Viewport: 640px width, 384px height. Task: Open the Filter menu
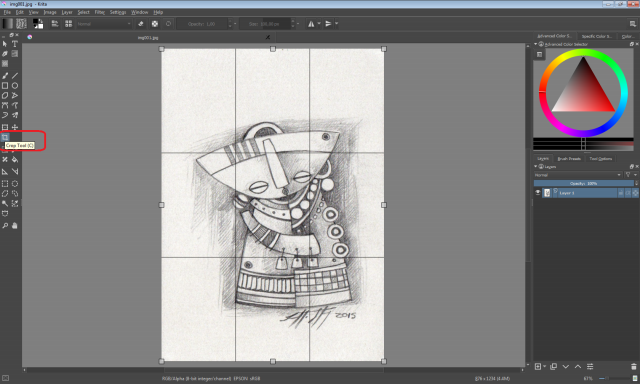[x=100, y=12]
